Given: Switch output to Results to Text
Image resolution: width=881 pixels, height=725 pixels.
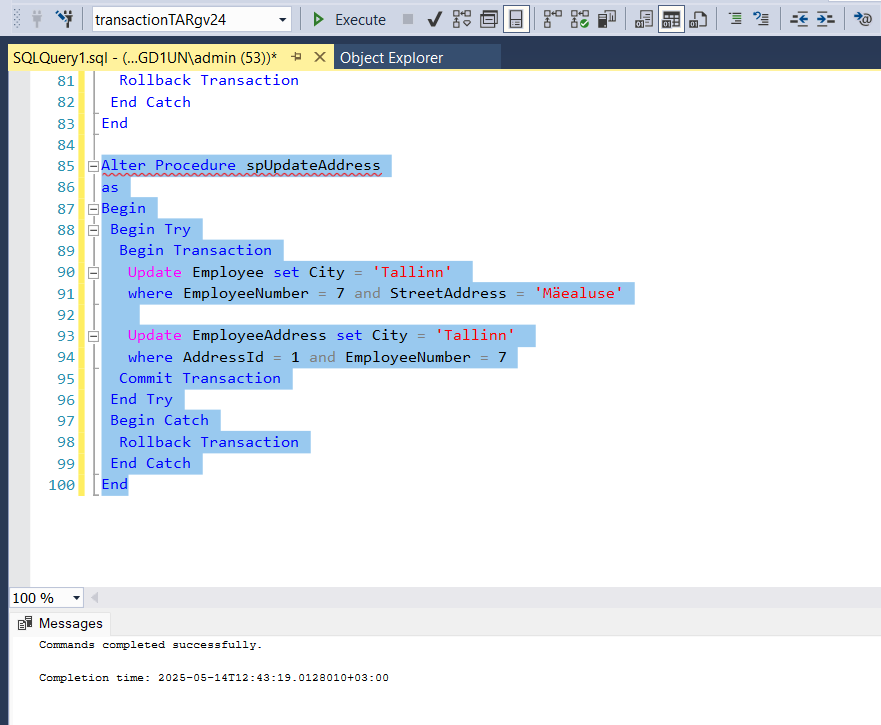Looking at the screenshot, I should click(x=644, y=20).
